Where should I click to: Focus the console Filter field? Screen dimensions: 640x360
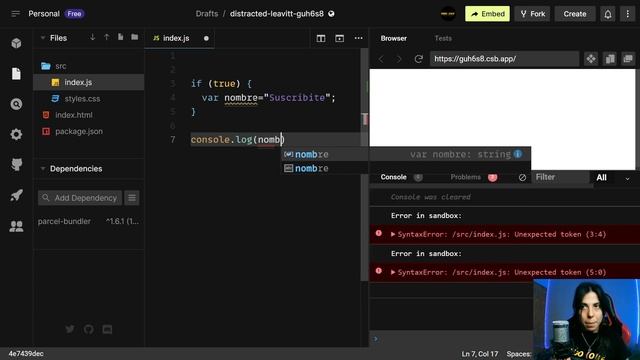[559, 177]
